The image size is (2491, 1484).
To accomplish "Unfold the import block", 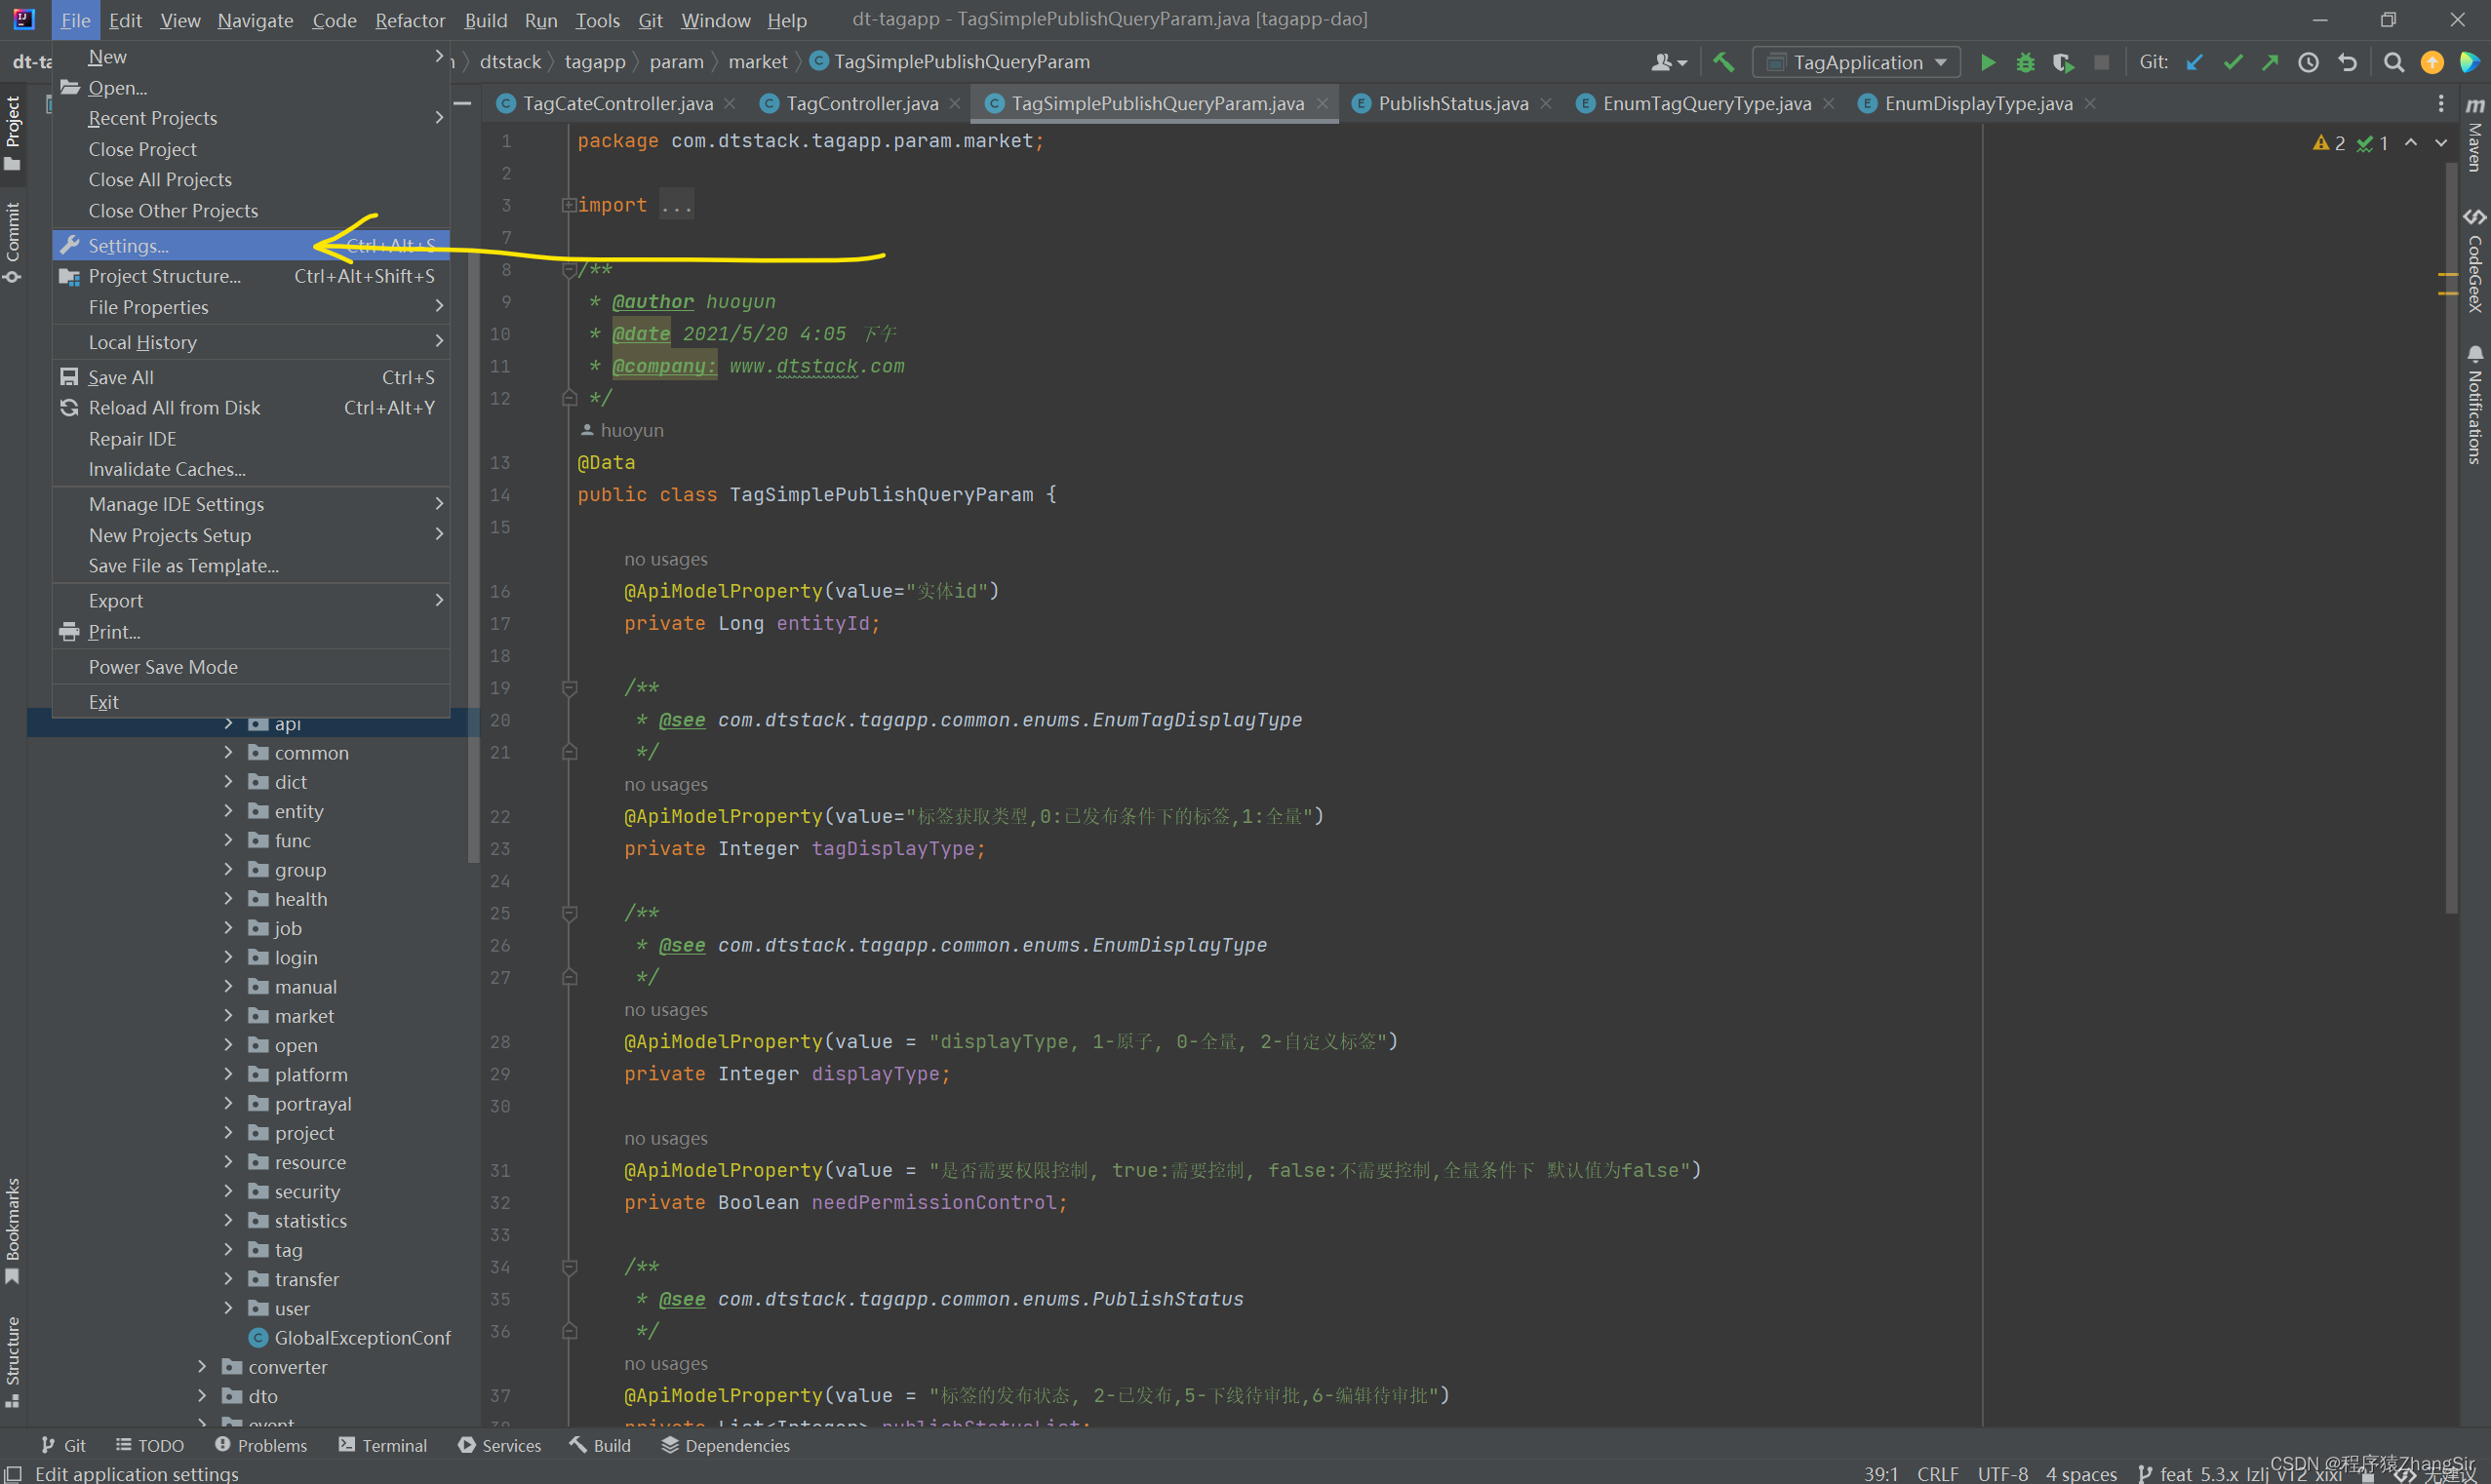I will pyautogui.click(x=569, y=205).
